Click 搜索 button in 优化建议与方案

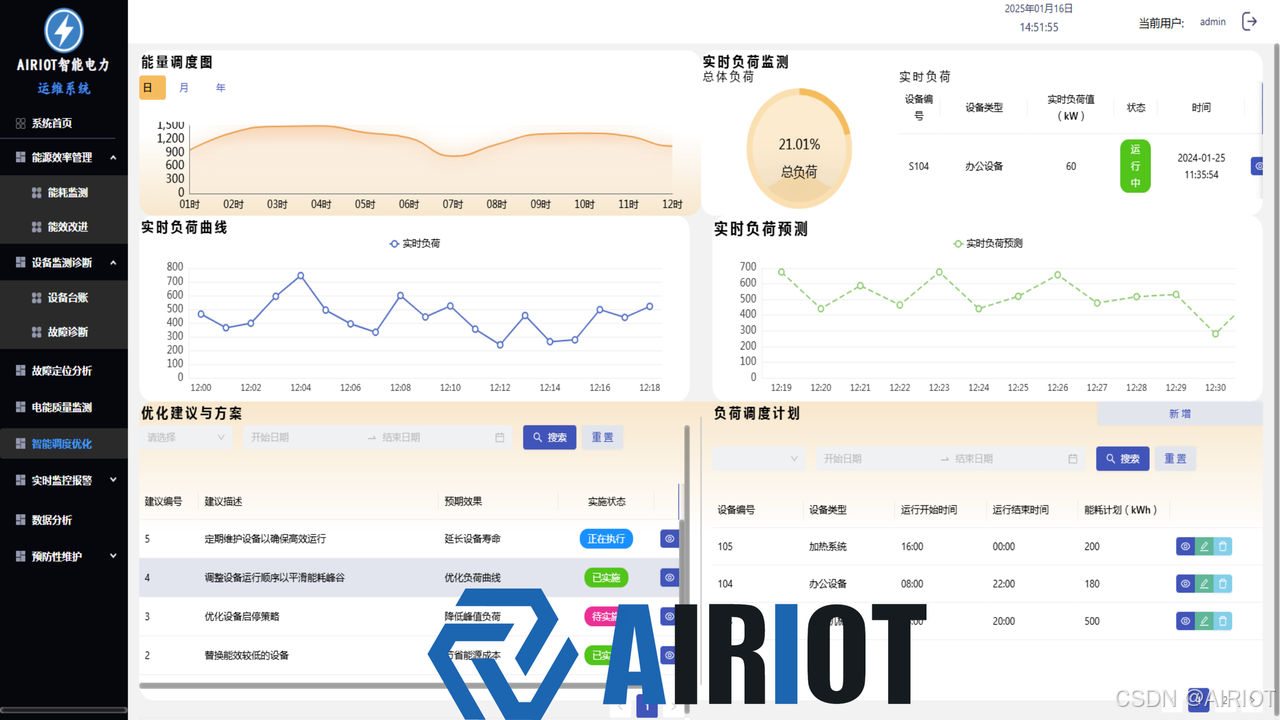point(549,437)
